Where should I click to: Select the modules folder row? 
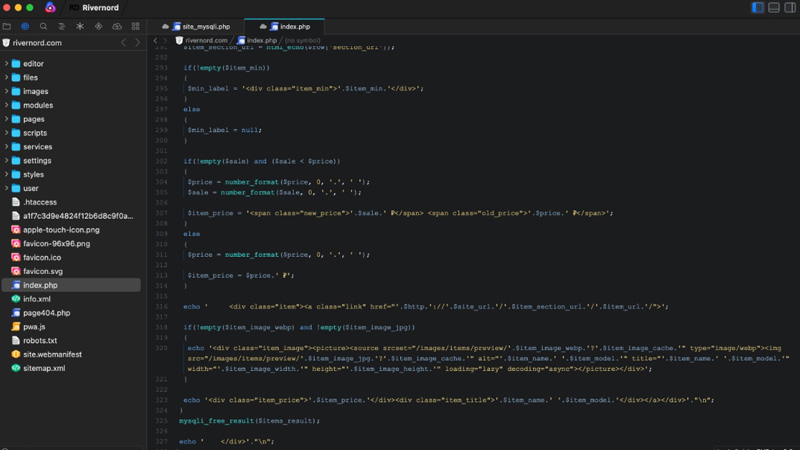(71, 105)
